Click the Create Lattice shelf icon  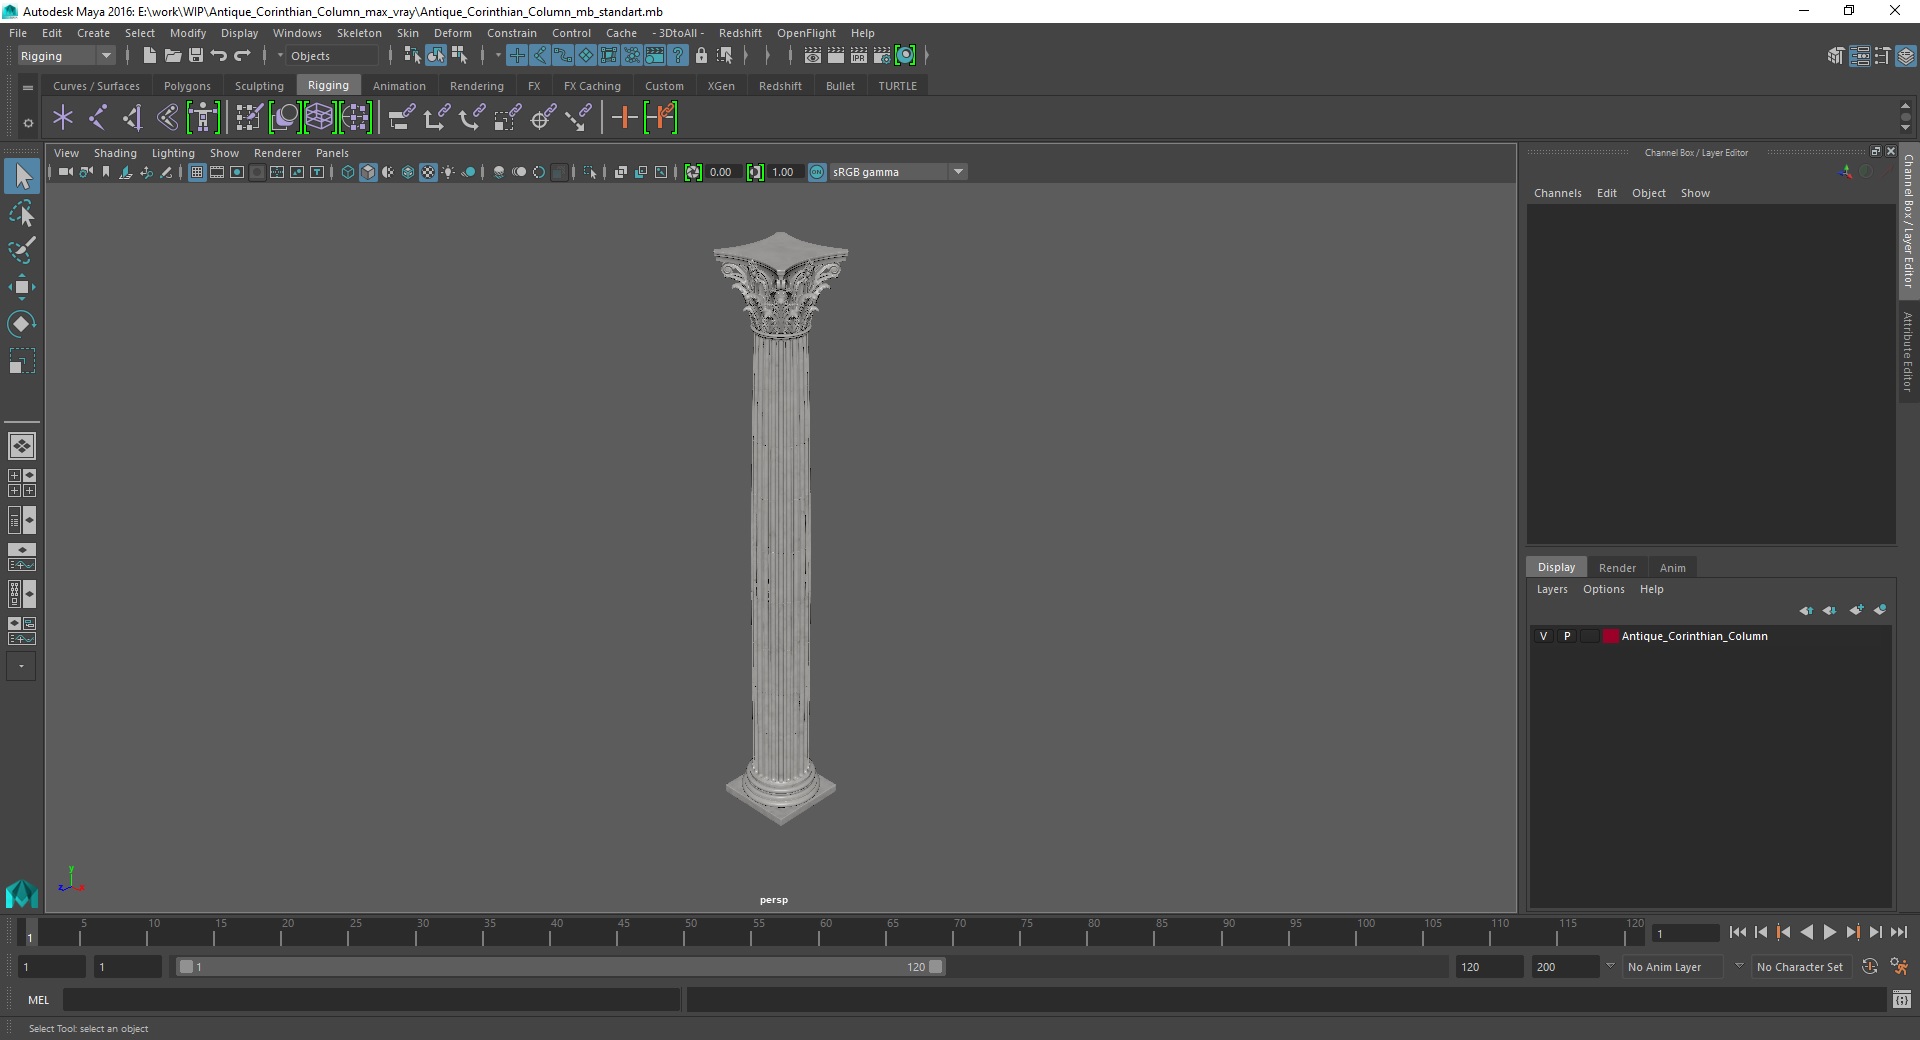coord(320,118)
